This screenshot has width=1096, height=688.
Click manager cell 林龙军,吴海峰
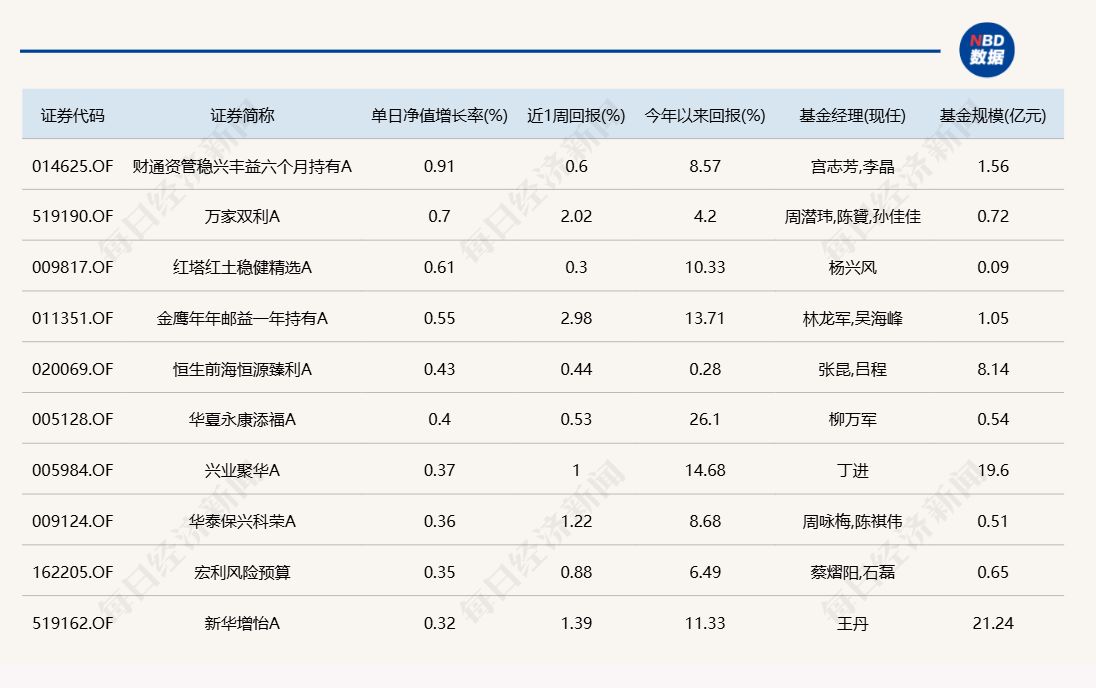point(852,318)
